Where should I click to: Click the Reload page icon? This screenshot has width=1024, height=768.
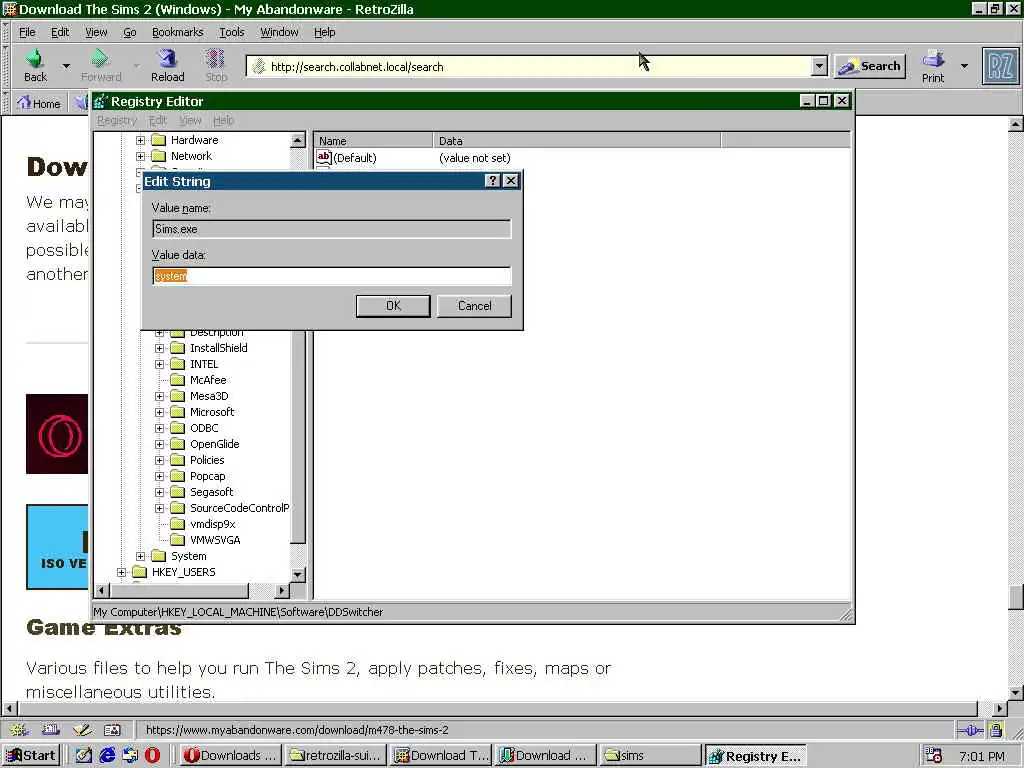click(x=167, y=59)
